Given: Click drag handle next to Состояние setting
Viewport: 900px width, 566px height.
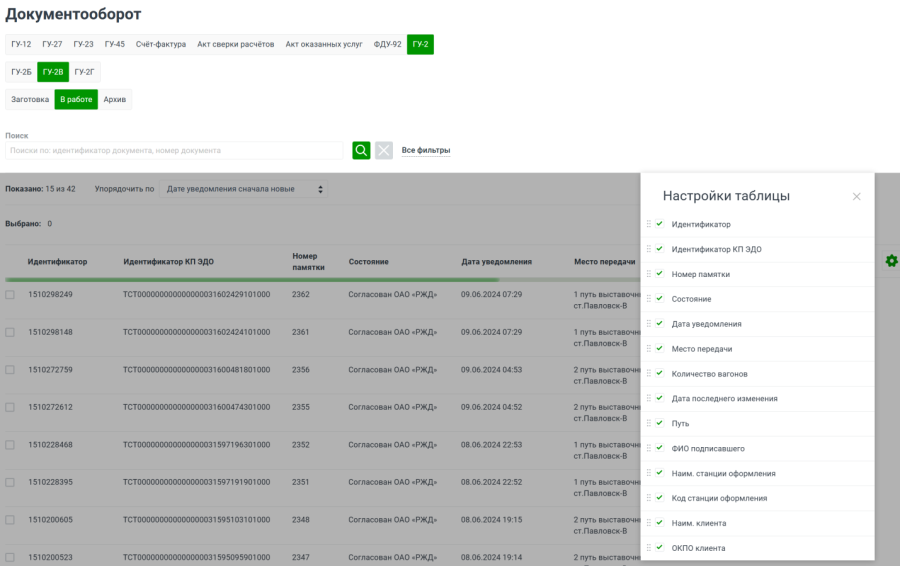Looking at the screenshot, I should (x=648, y=299).
